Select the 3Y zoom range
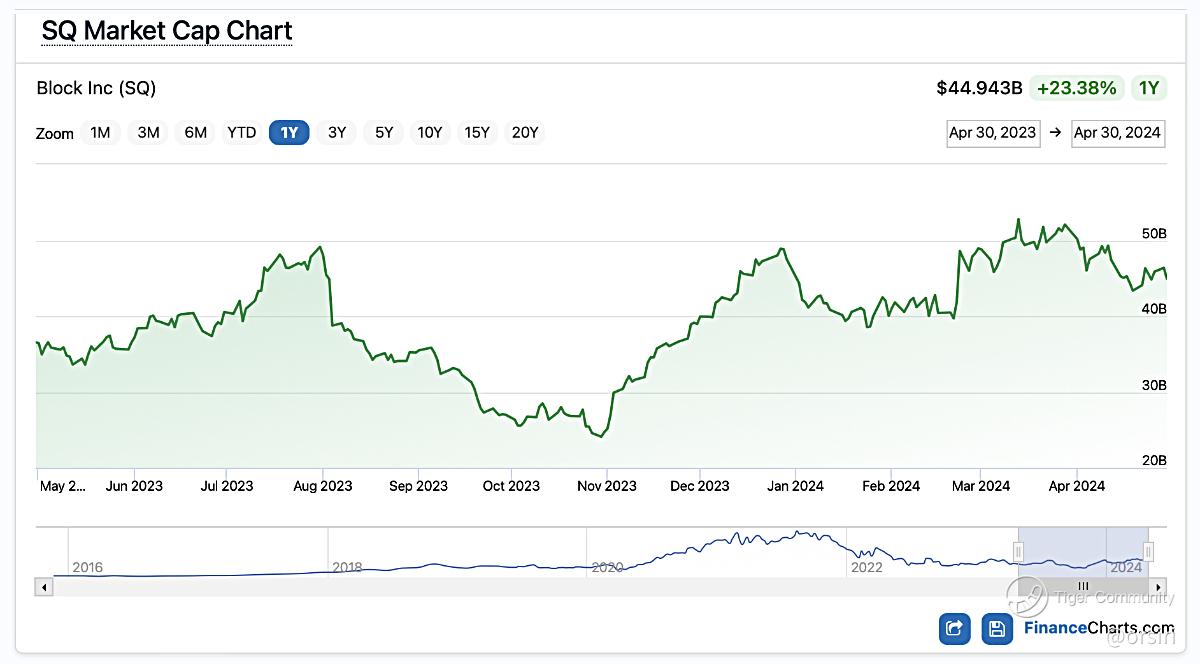 pyautogui.click(x=337, y=132)
